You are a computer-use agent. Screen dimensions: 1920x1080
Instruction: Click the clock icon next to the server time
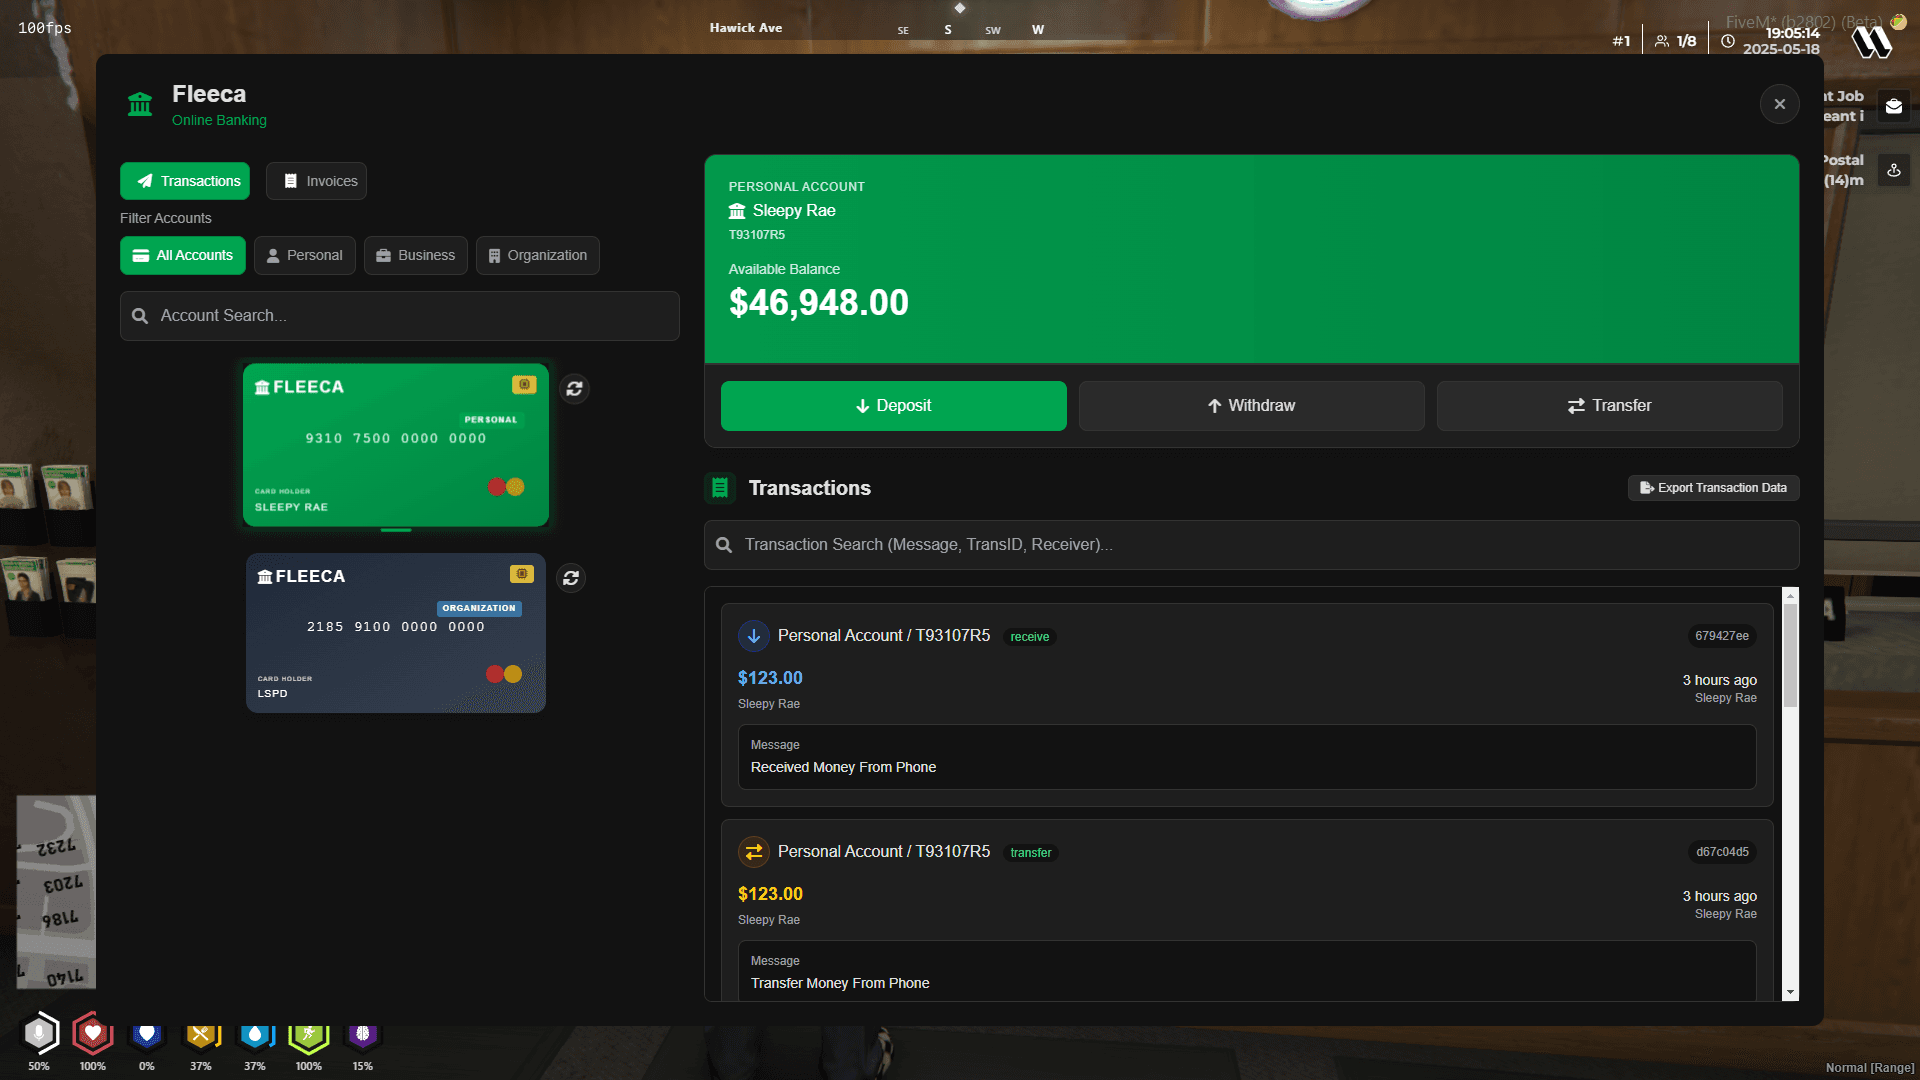coord(1727,39)
